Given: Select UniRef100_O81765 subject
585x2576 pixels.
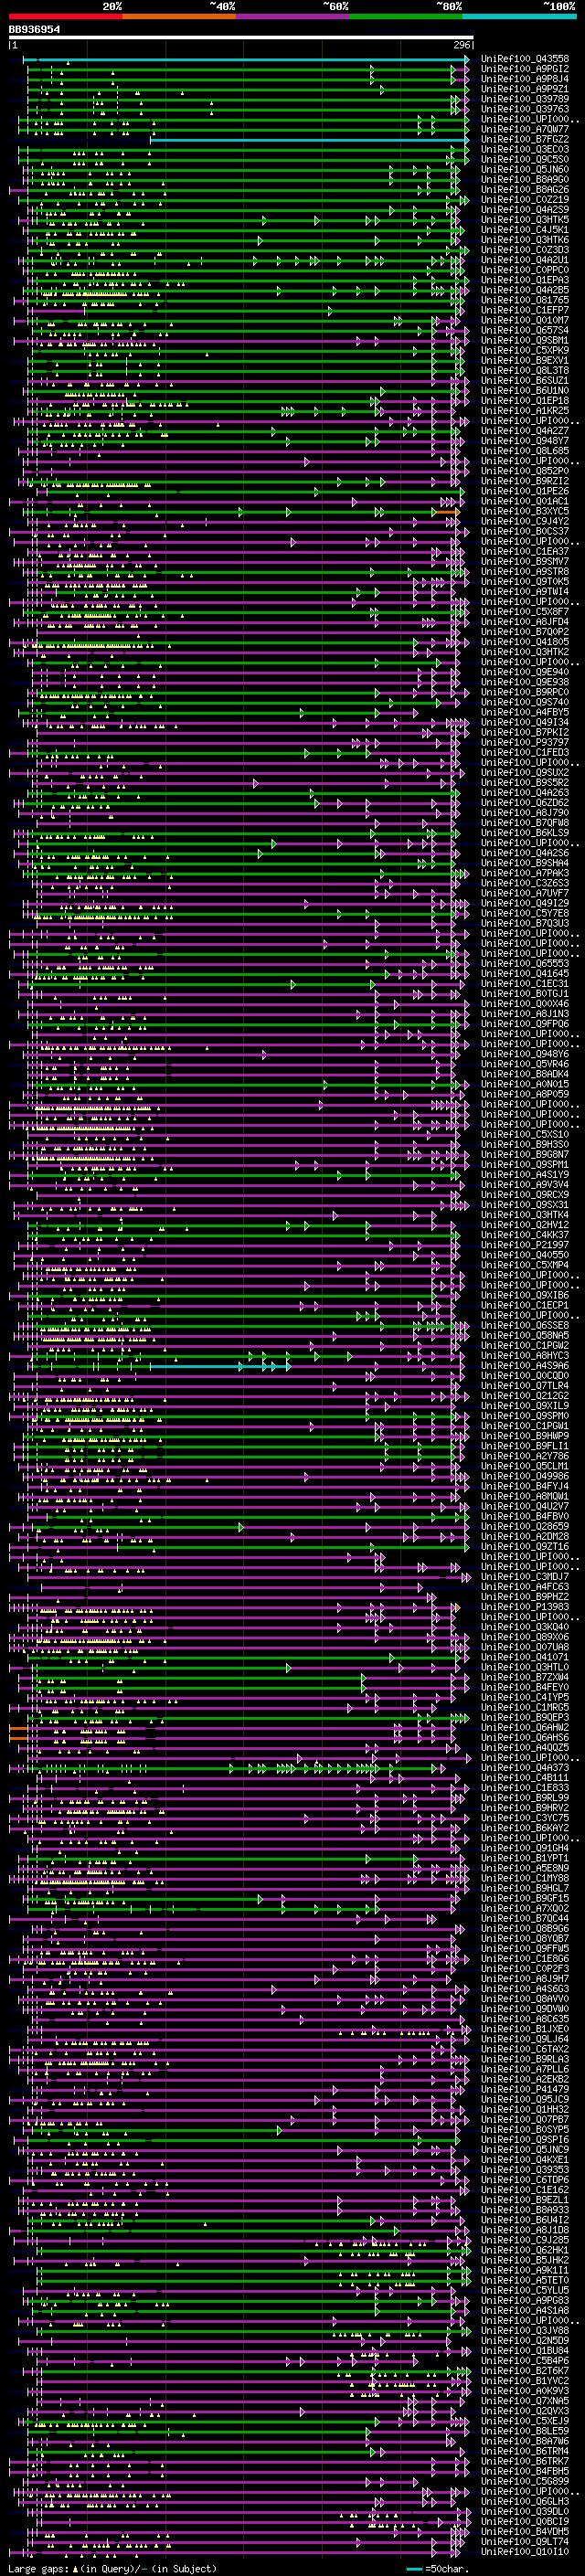Looking at the screenshot, I should (x=524, y=300).
